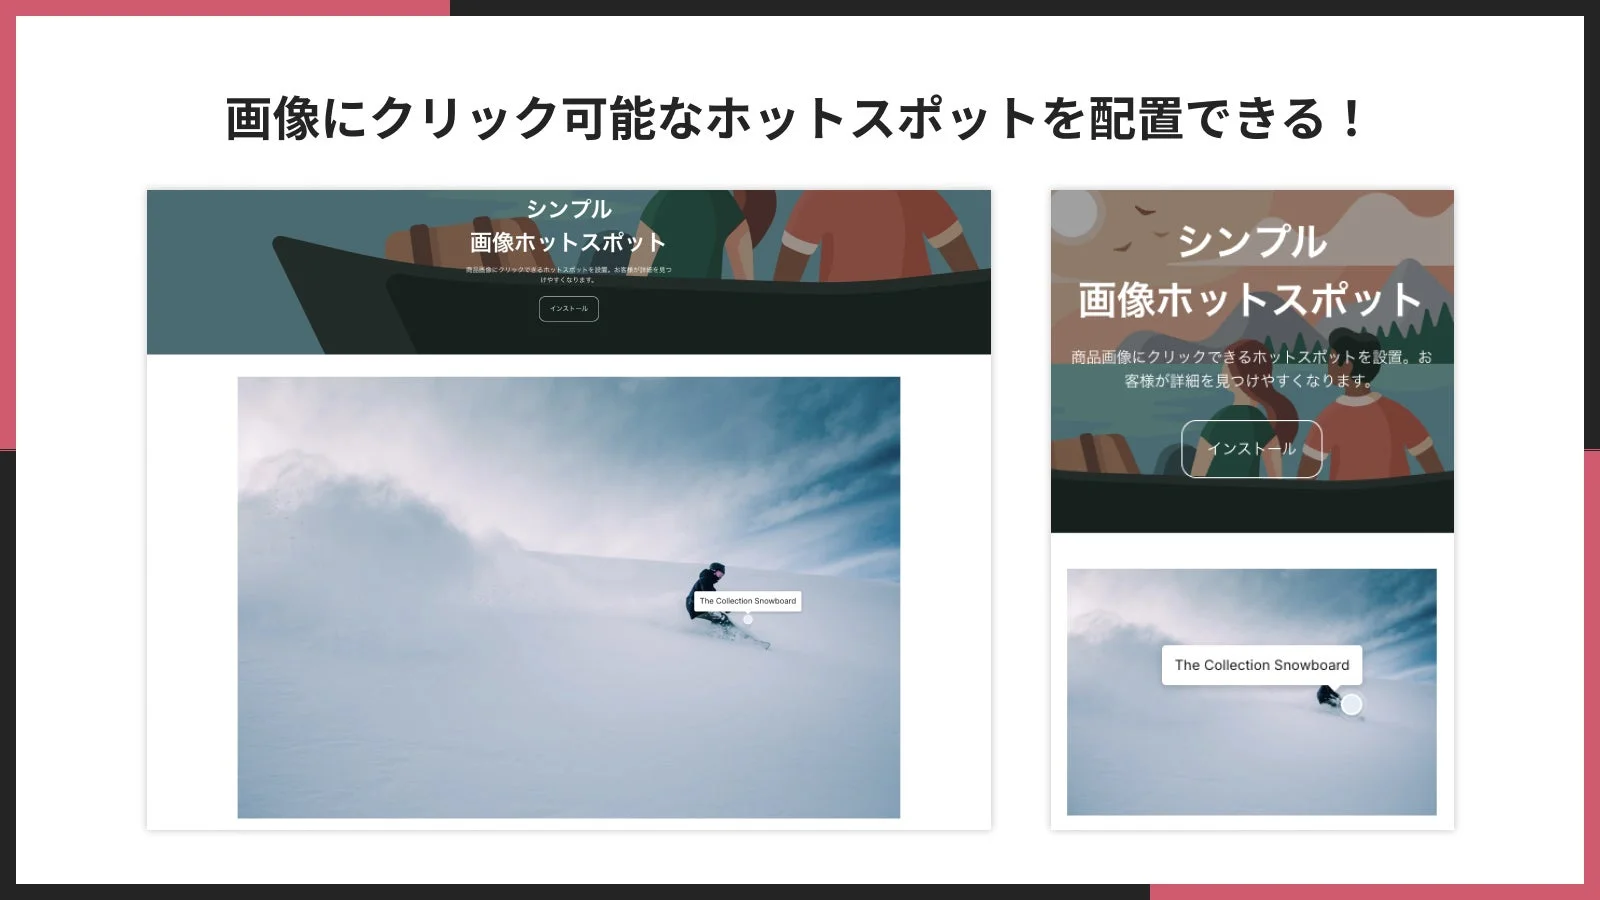Viewport: 1600px width, 900px height.
Task: Click the desktop snowboarder photo
Action: coord(568,597)
